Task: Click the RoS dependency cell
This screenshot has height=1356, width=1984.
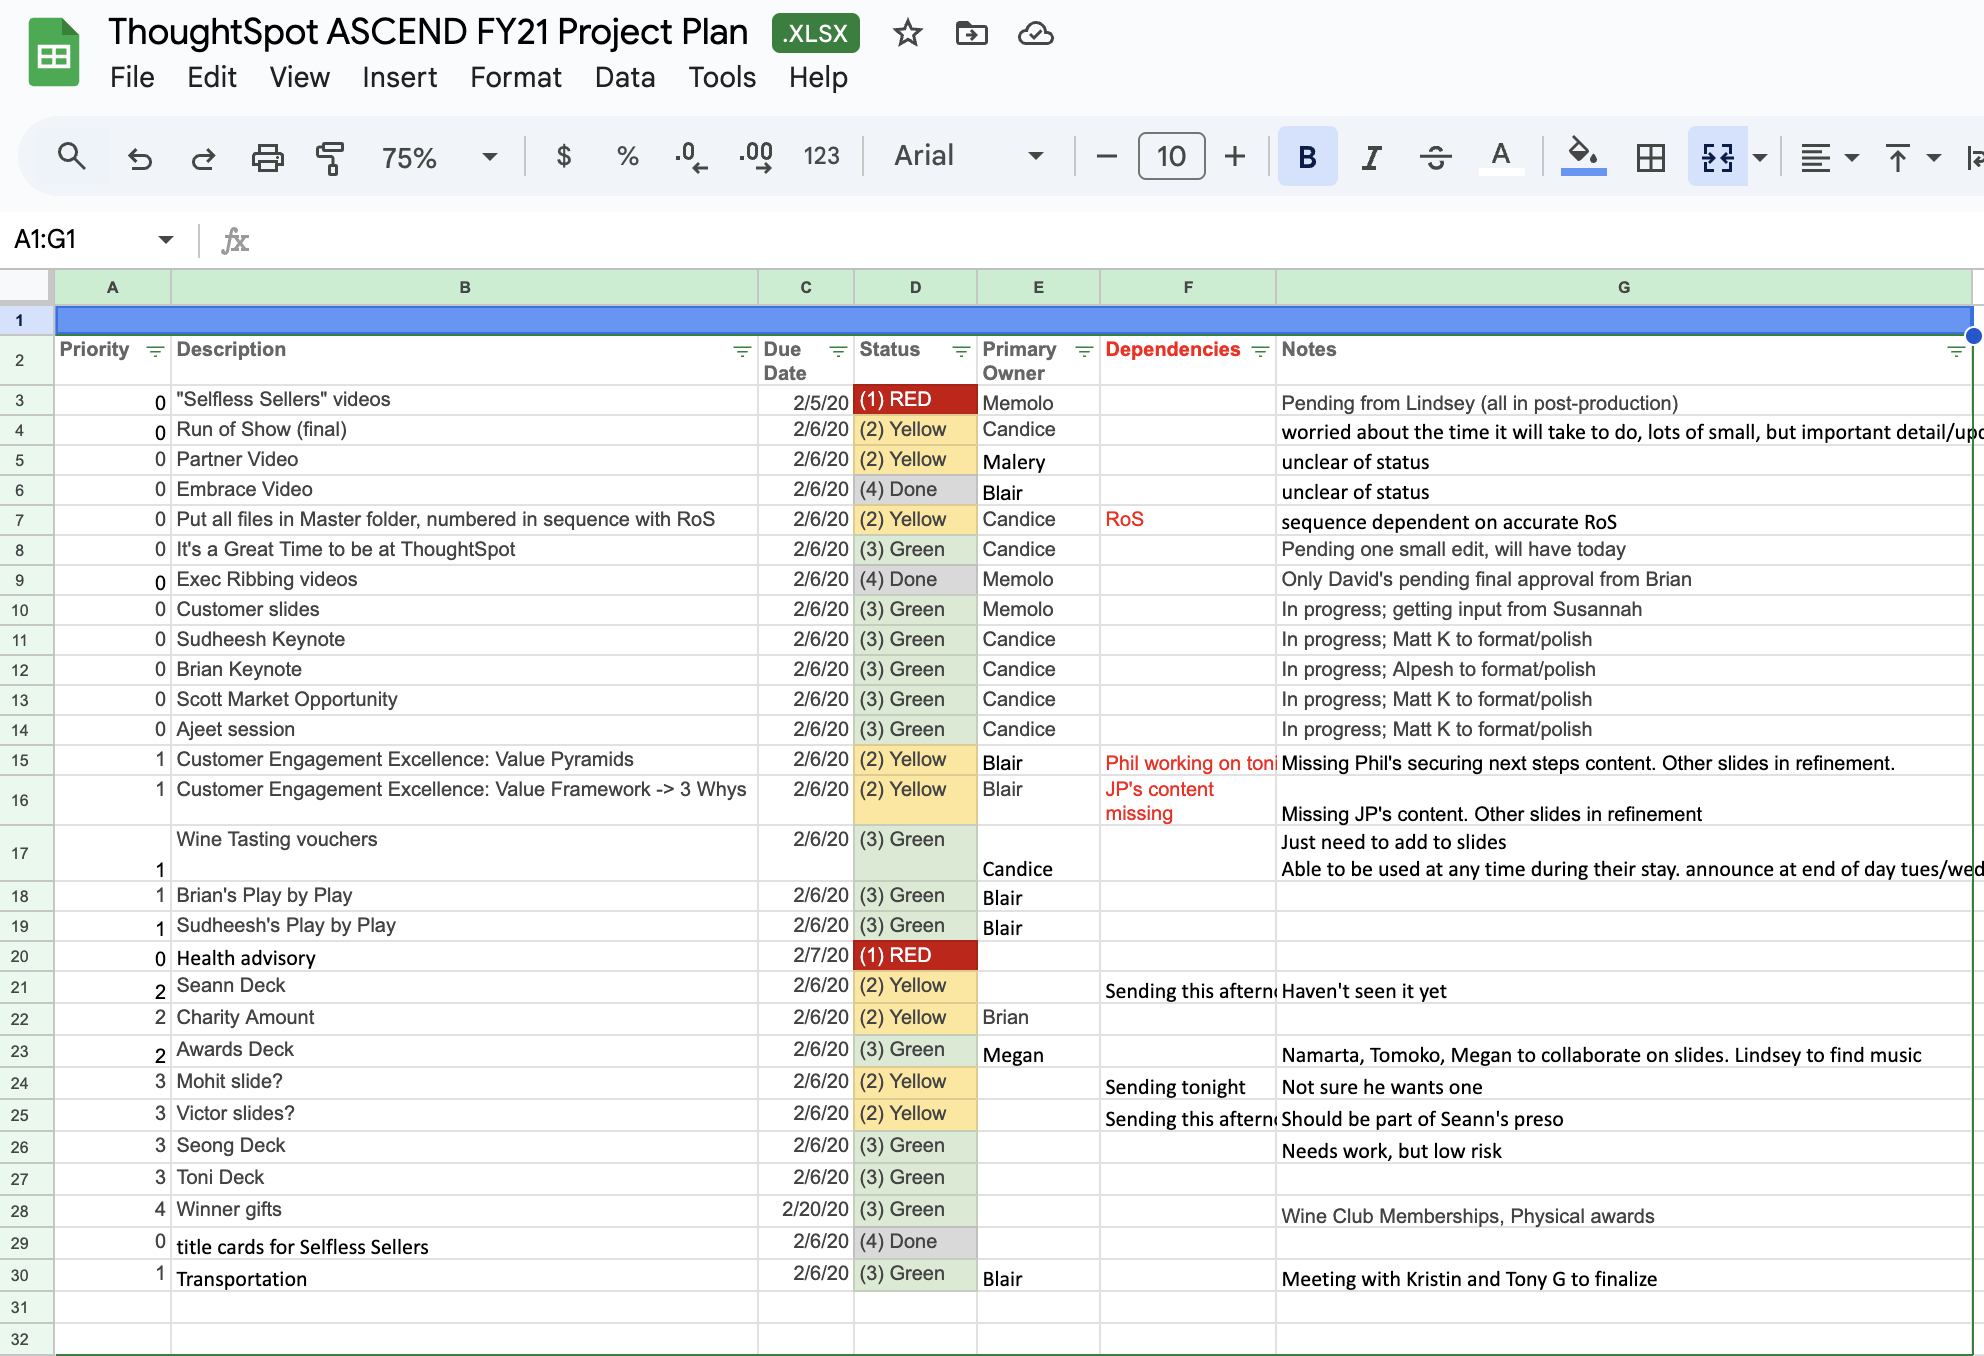Action: coord(1188,520)
